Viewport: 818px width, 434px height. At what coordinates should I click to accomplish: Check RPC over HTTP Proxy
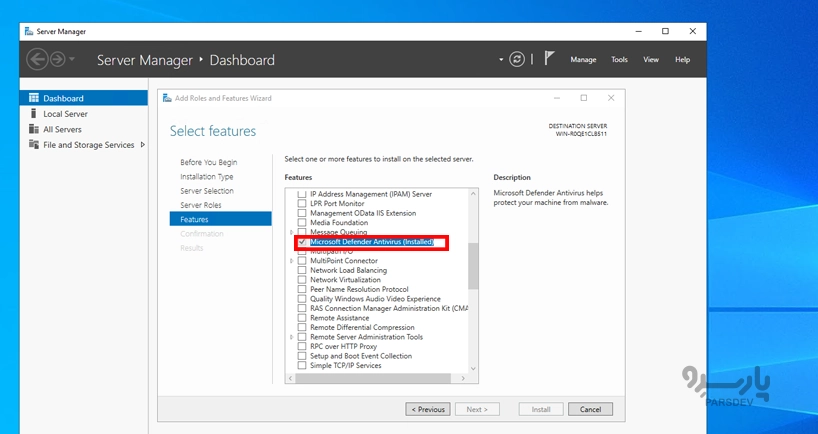pyautogui.click(x=302, y=346)
